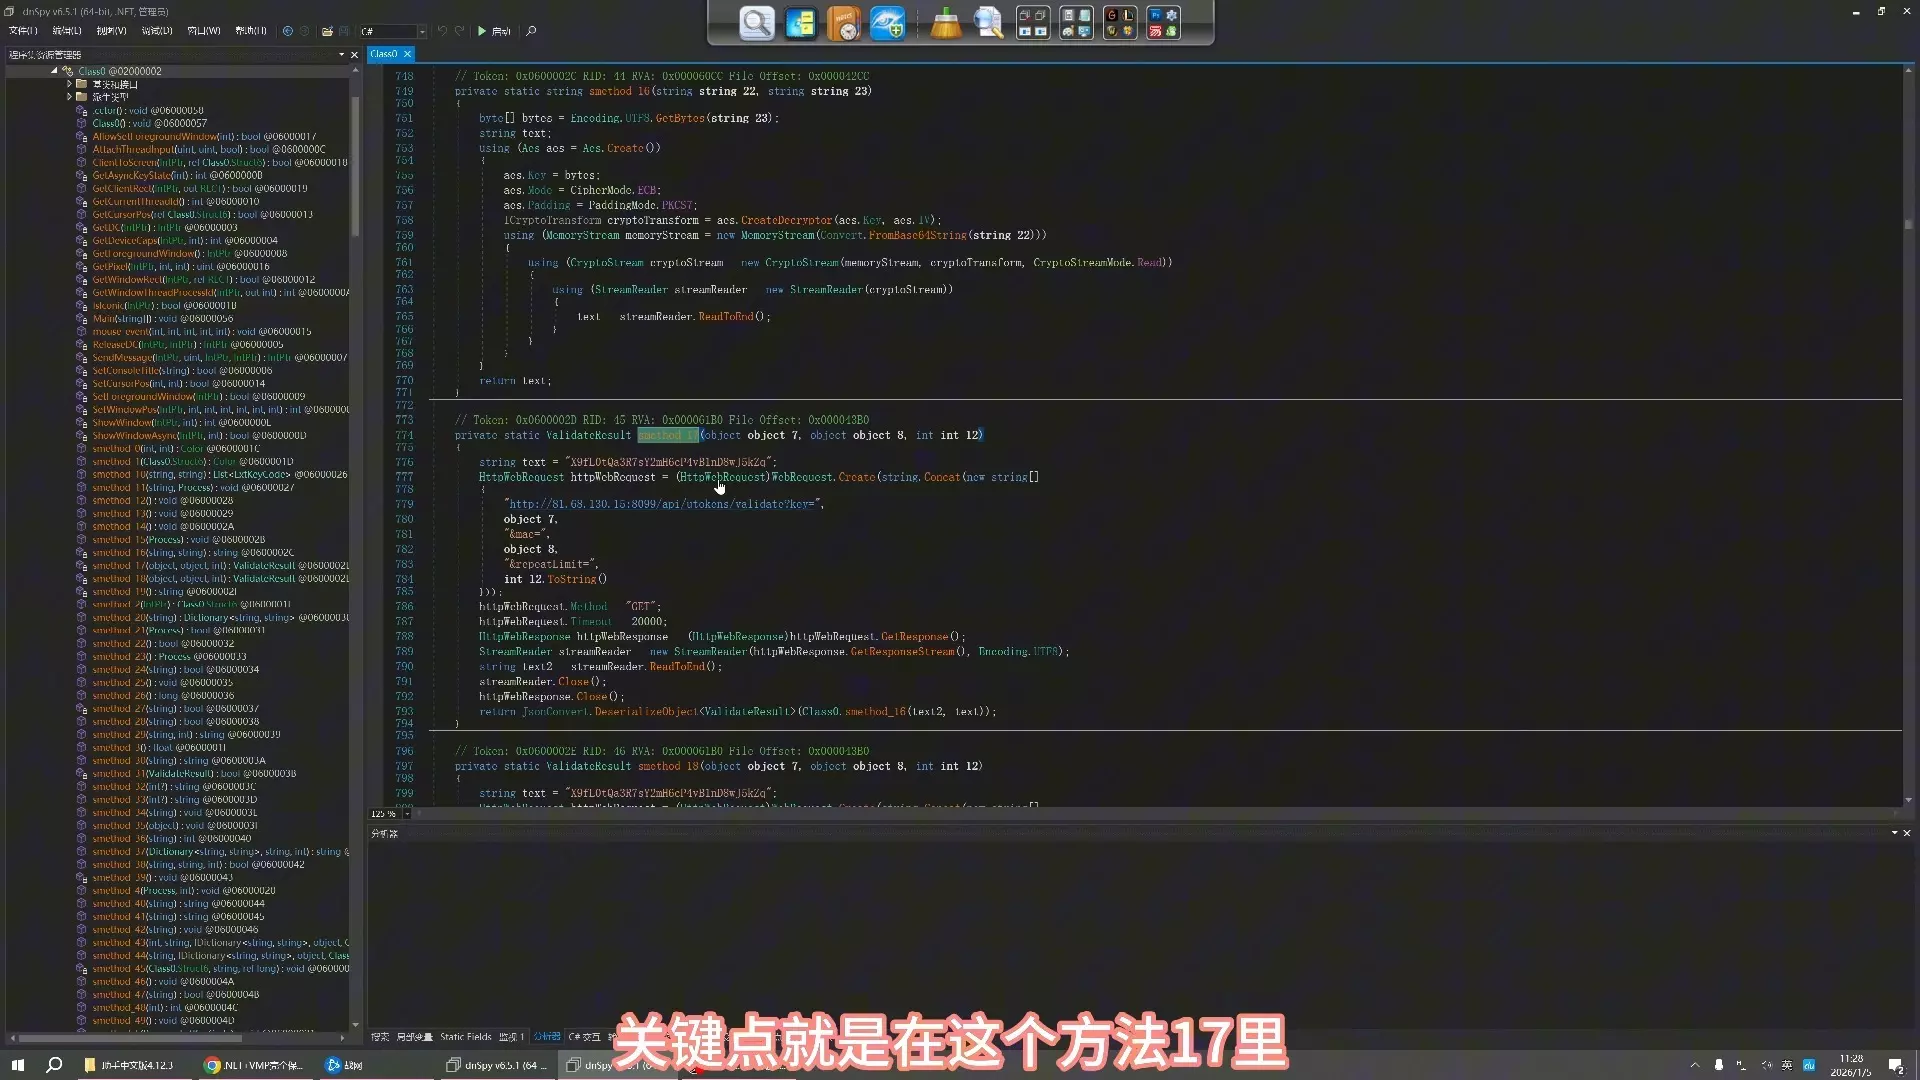Screen dimensions: 1920x1080
Task: Click the clock notebook dock icon
Action: (x=844, y=23)
